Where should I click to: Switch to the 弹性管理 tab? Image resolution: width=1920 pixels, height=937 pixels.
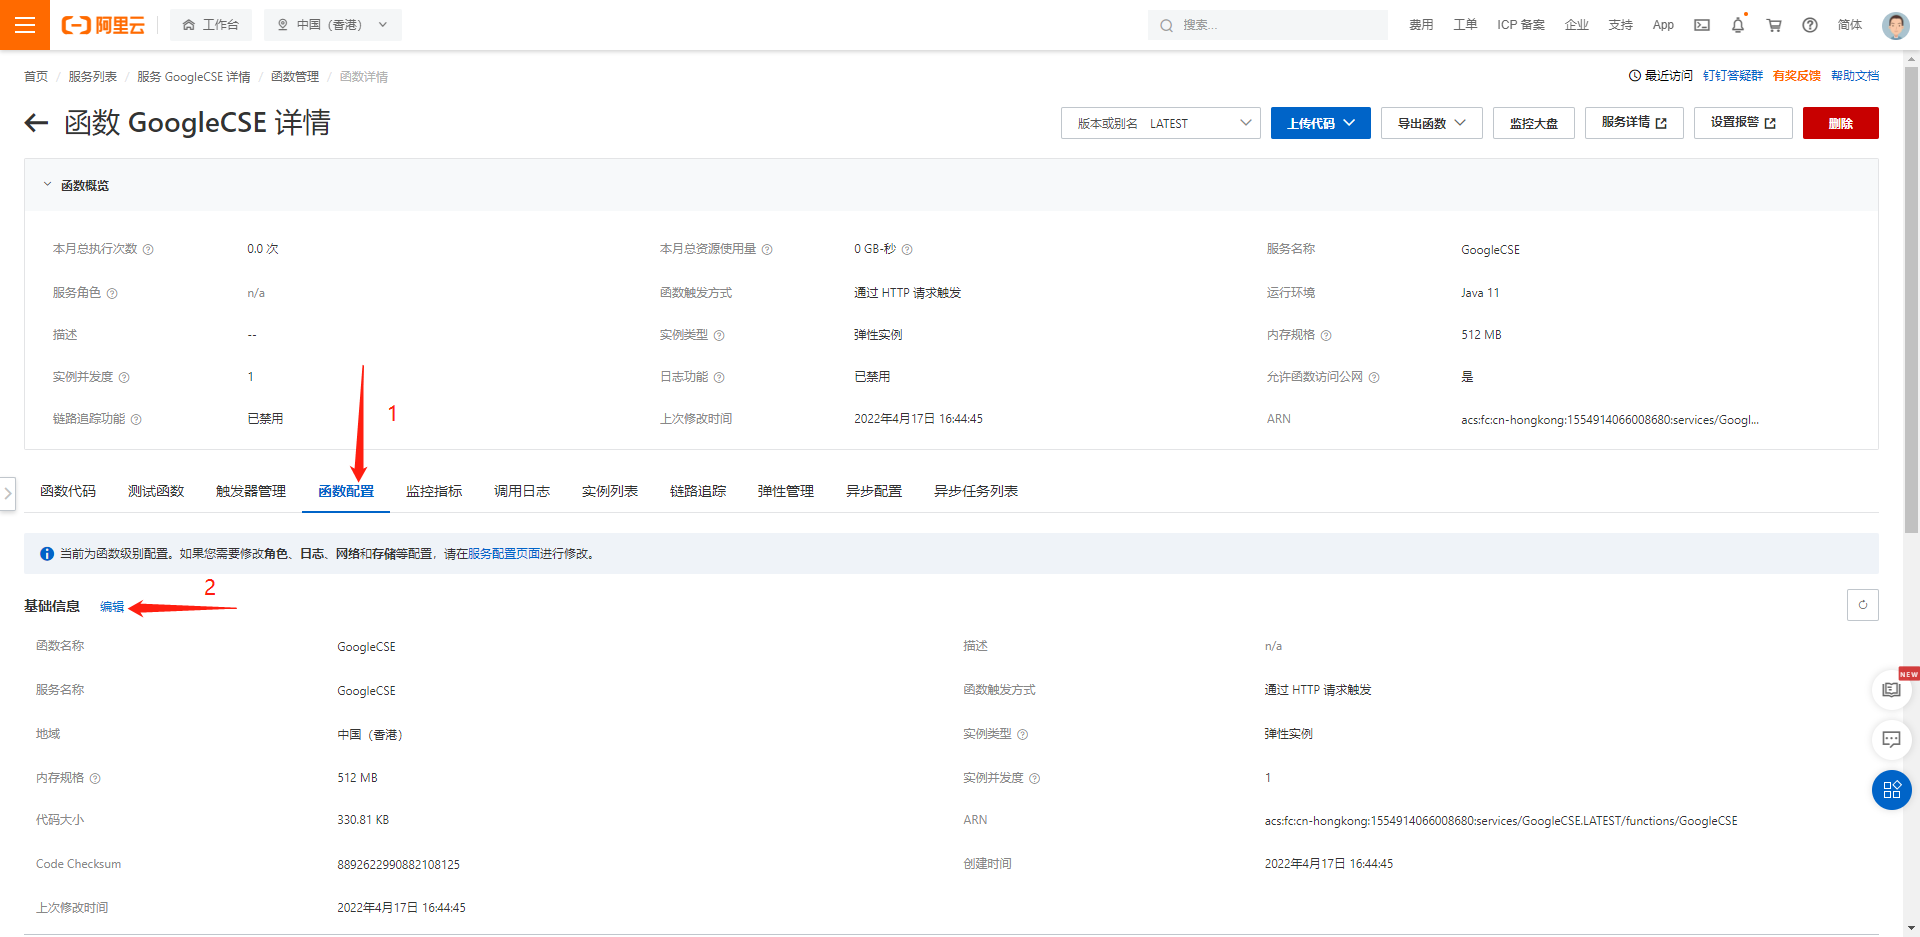point(786,491)
